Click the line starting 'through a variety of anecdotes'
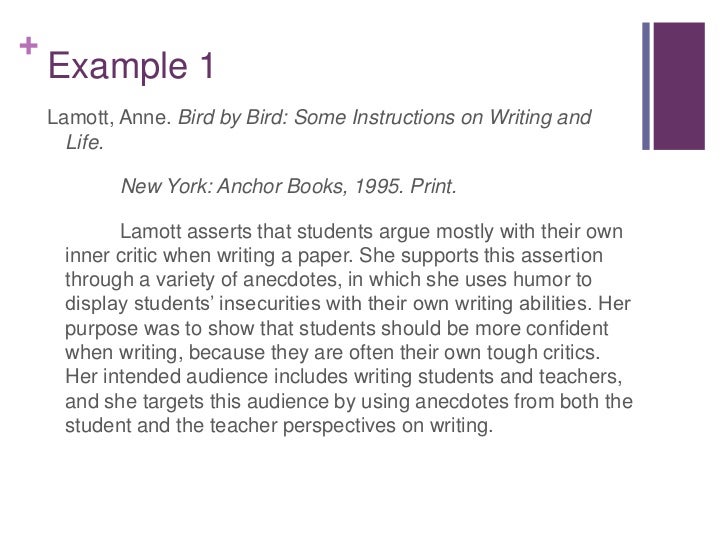728x546 pixels. click(x=328, y=280)
